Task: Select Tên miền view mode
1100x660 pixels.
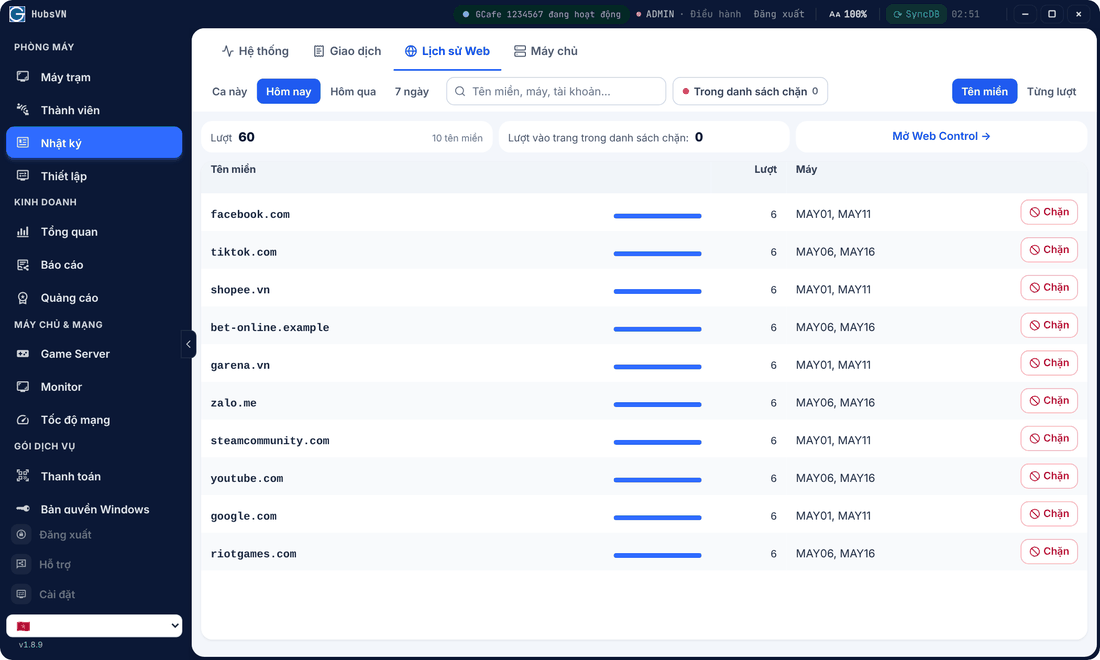Action: coord(984,92)
